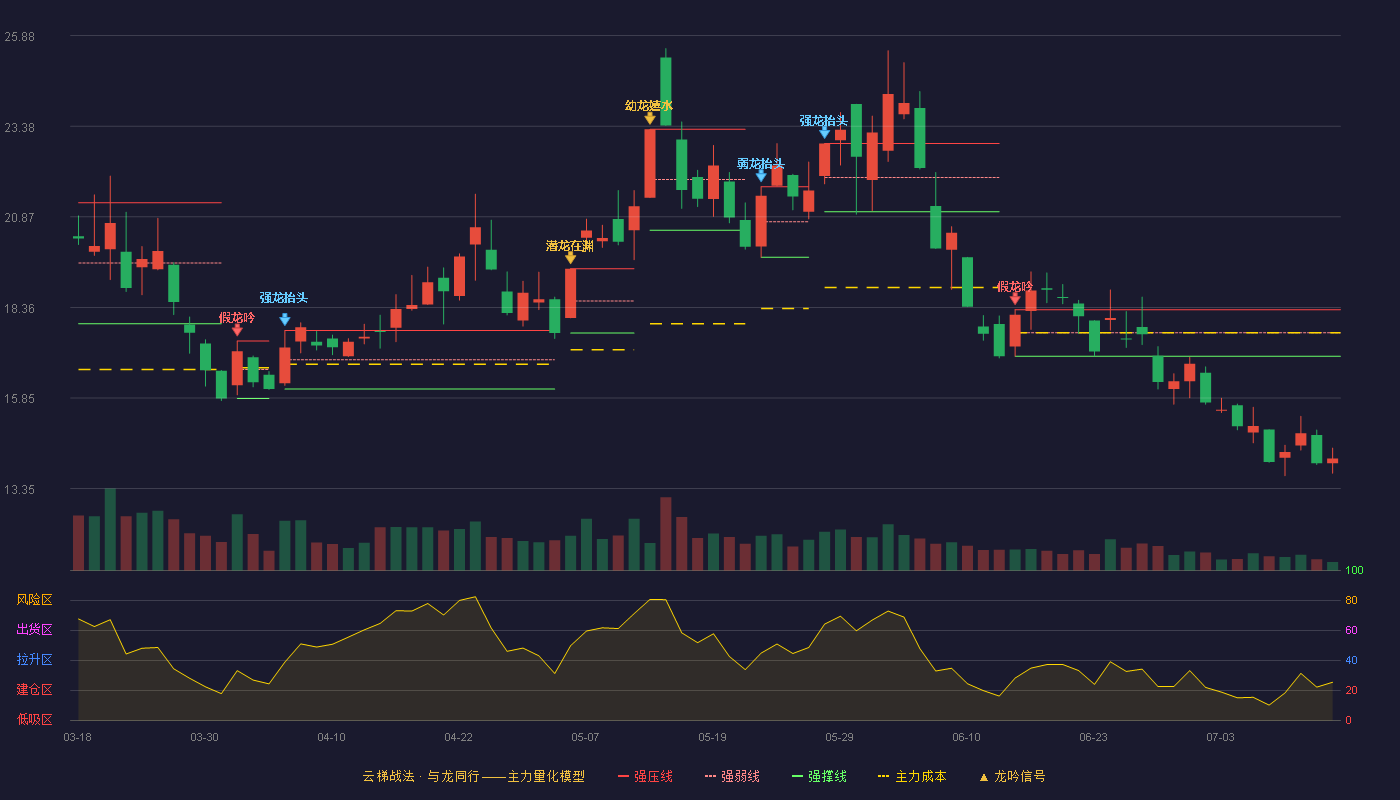Click the tallest green volume bar near 03-18

click(110, 529)
